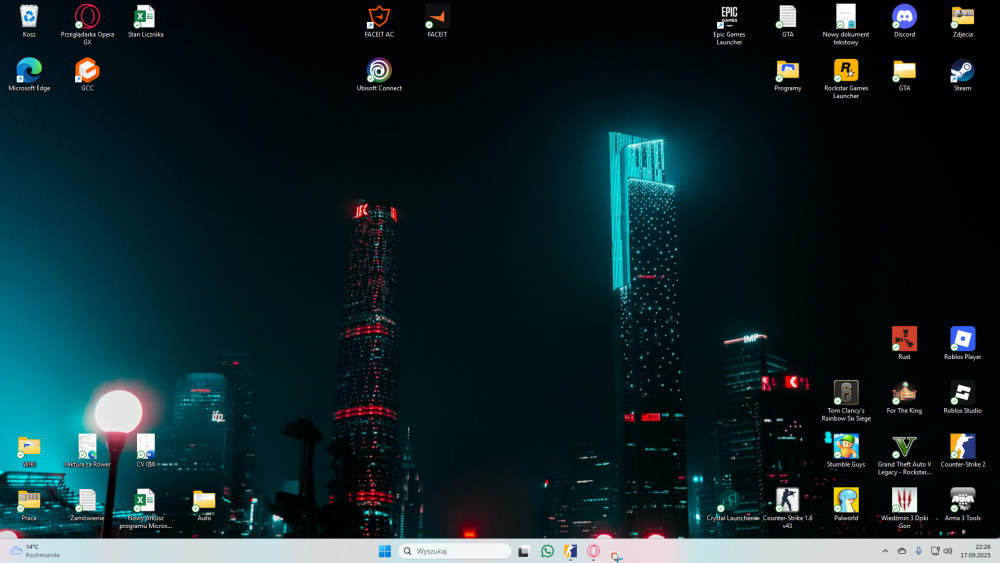Select the Rockstar Games Launcher icon
The width and height of the screenshot is (1000, 563).
(x=846, y=78)
